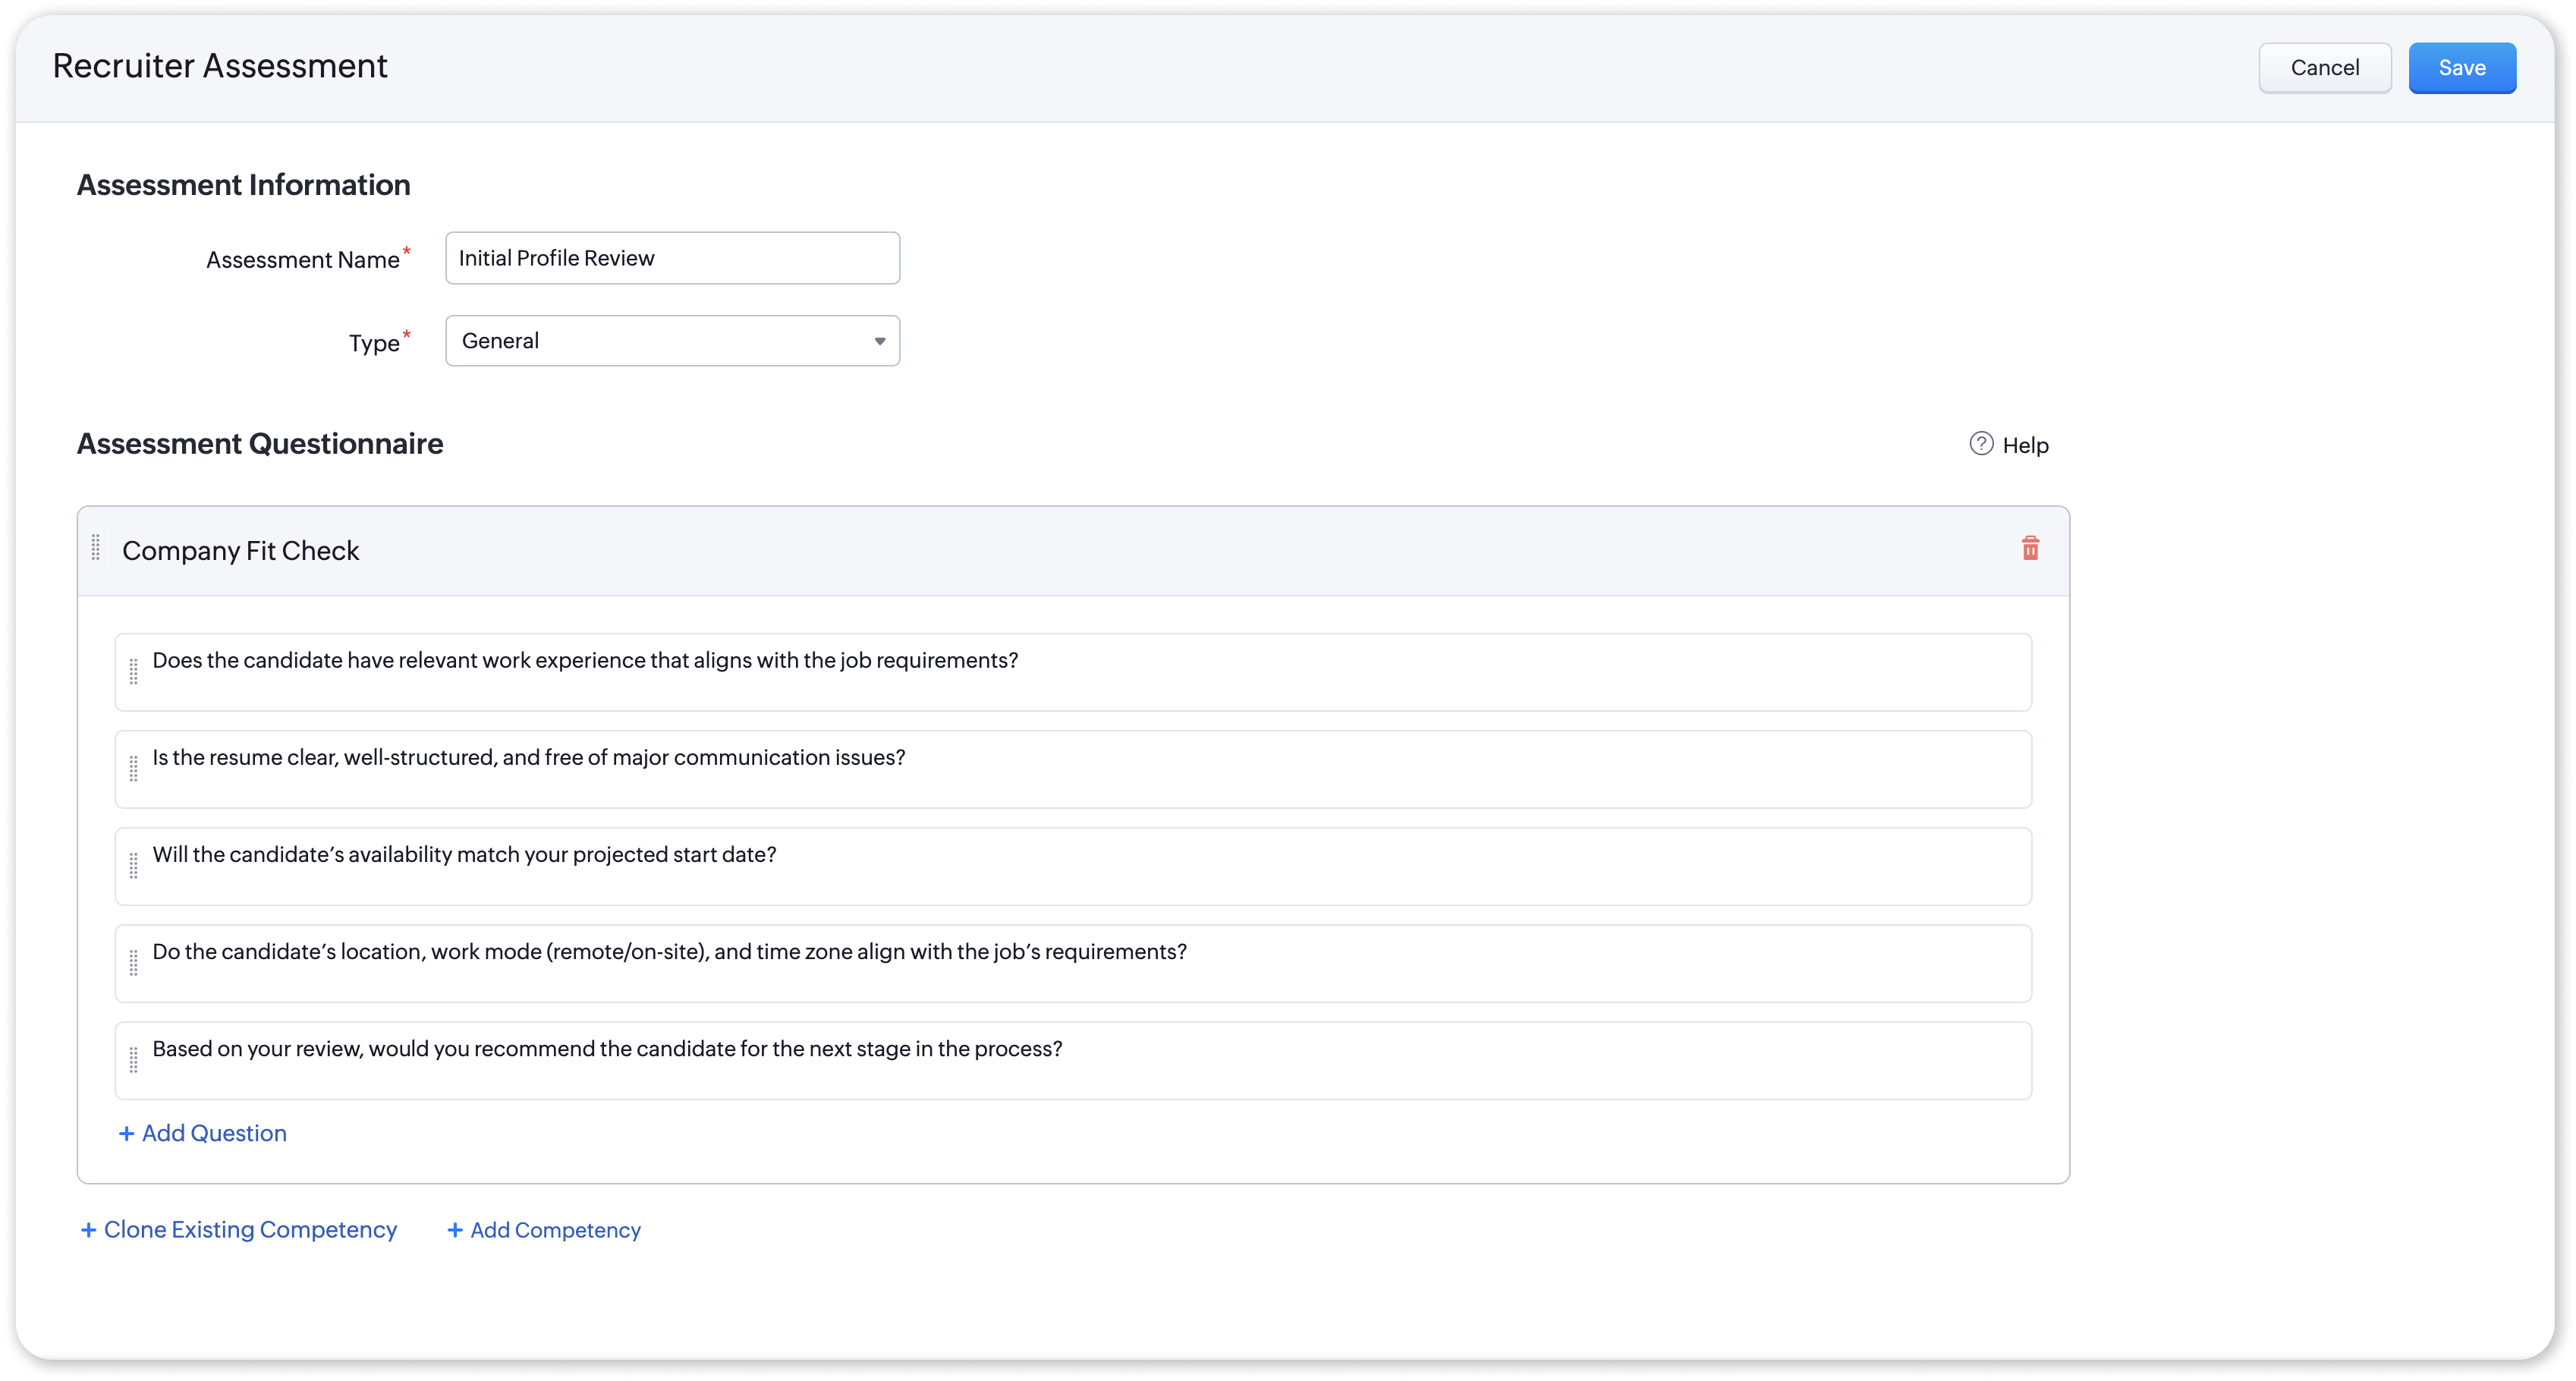Edit the Company Fit Check title field
Screen dimensions: 2576x1381
[x=350, y=551]
